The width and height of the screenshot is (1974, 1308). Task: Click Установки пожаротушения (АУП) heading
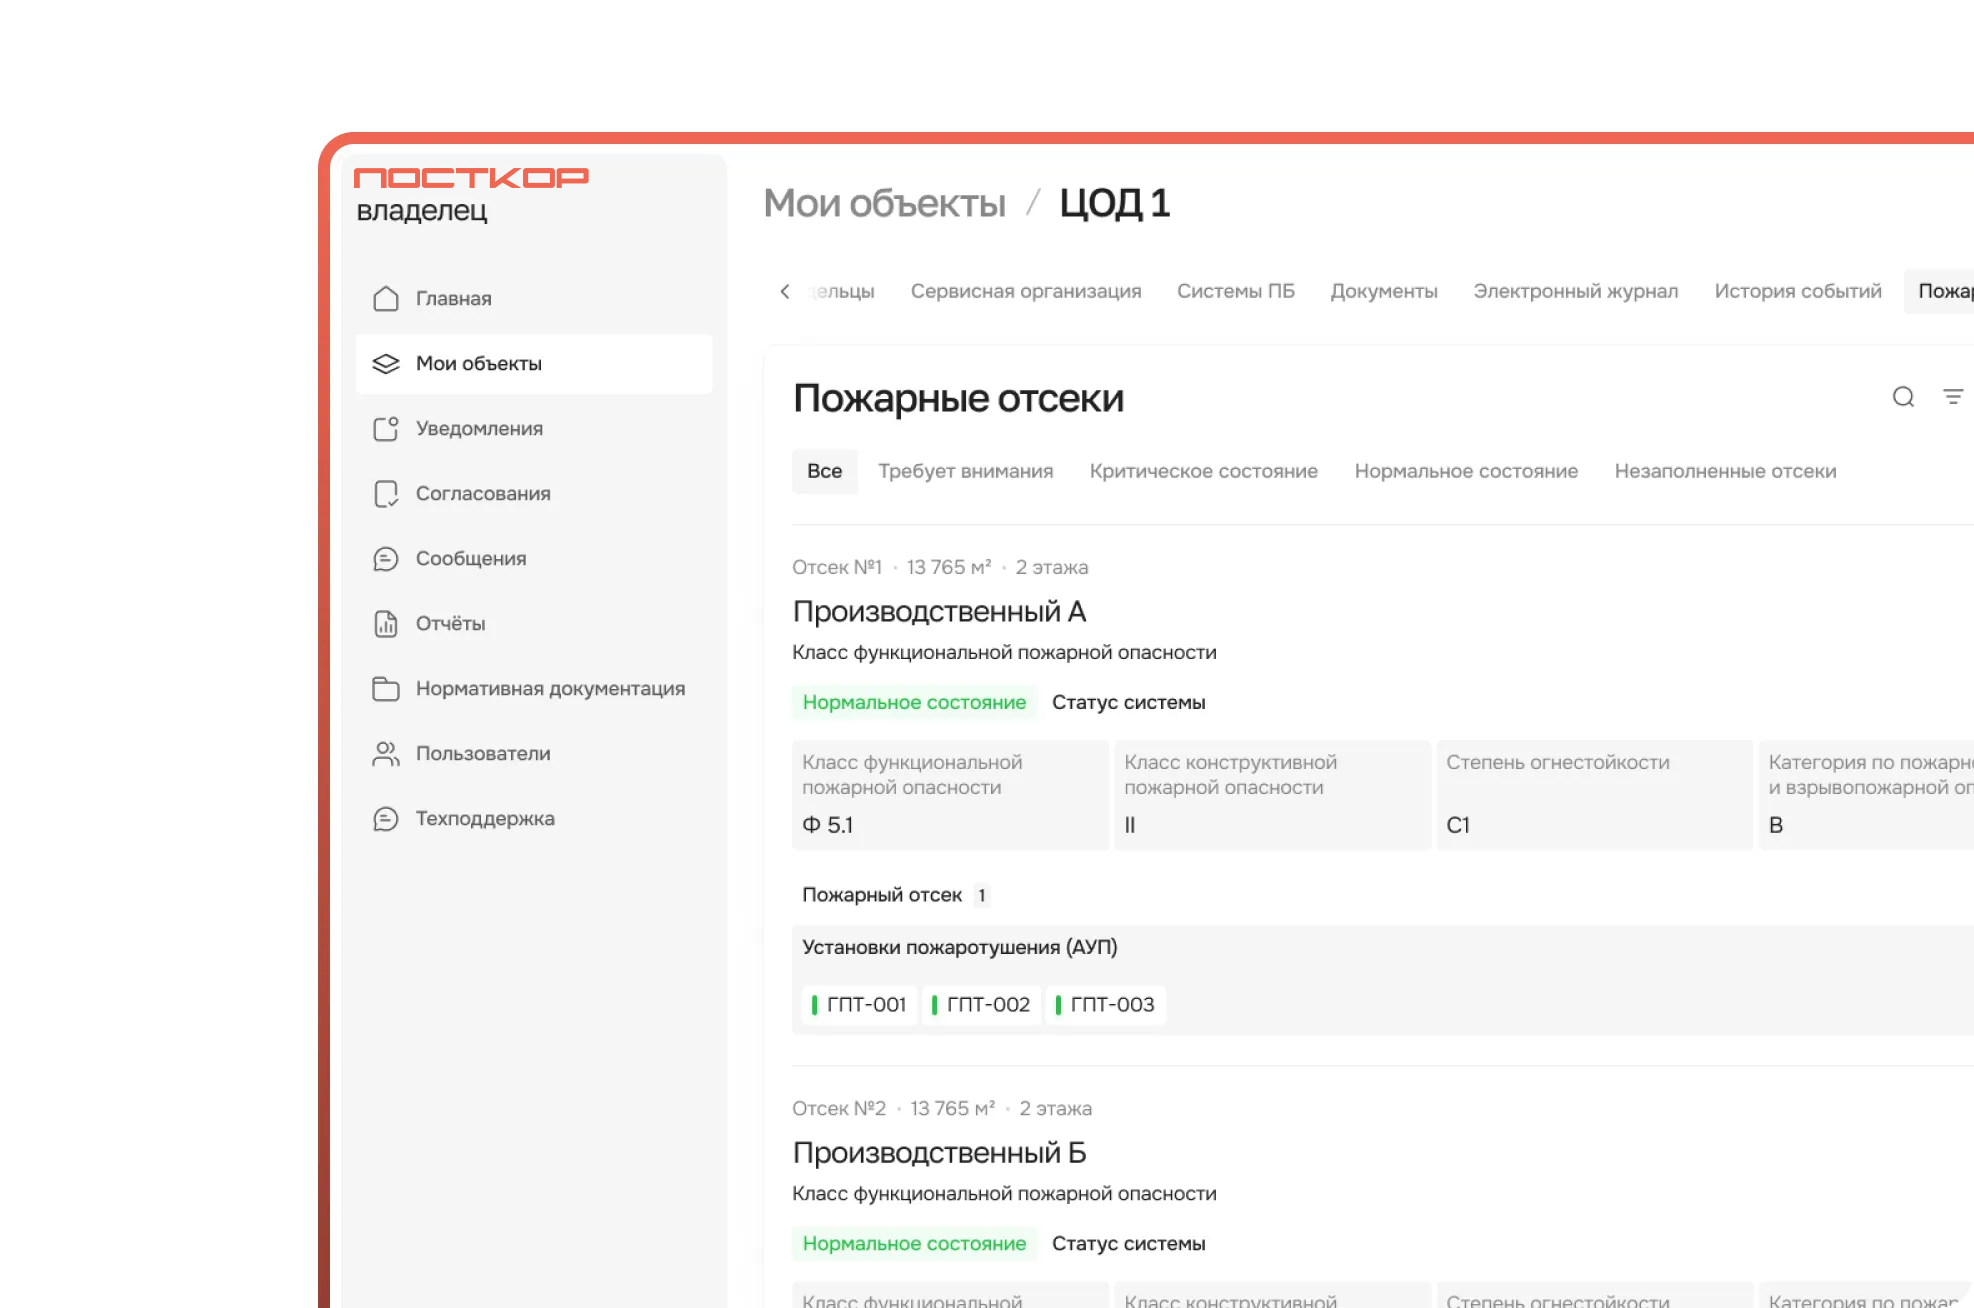959,947
